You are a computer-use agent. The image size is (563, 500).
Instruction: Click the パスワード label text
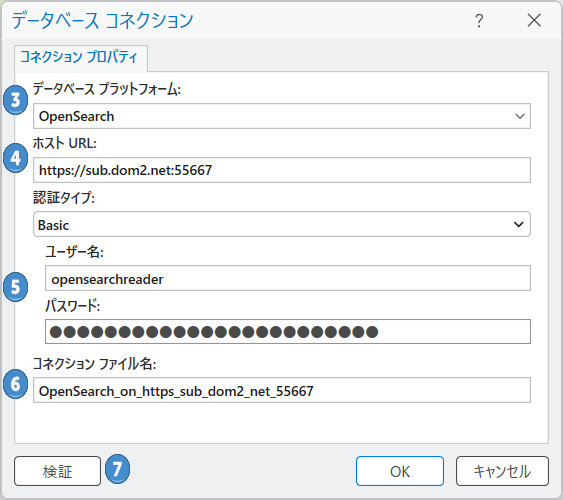tap(73, 306)
